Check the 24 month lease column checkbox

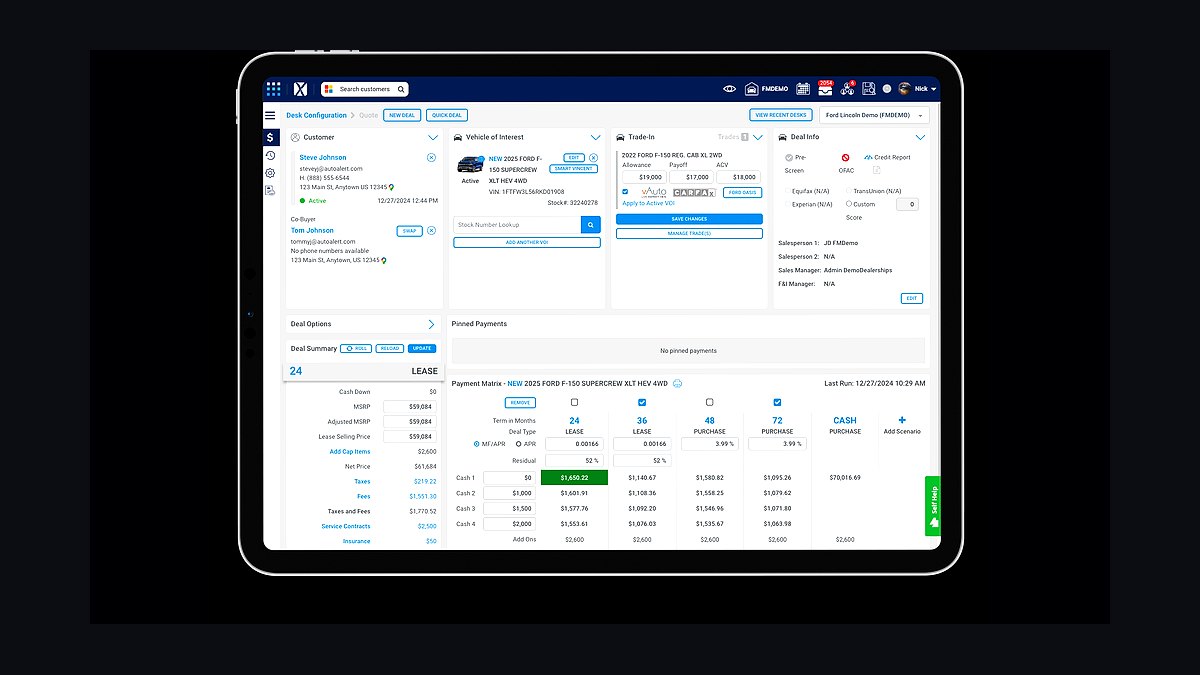[x=574, y=402]
